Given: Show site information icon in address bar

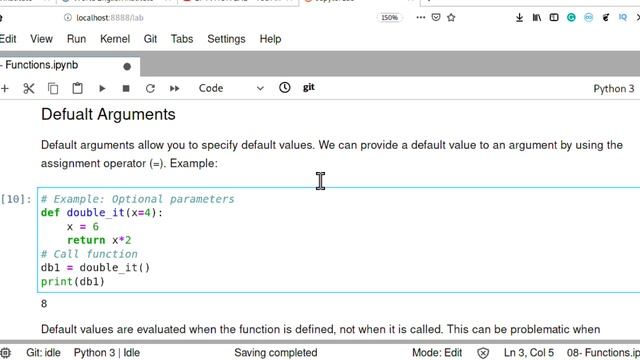Looking at the screenshot, I should 68,18.
